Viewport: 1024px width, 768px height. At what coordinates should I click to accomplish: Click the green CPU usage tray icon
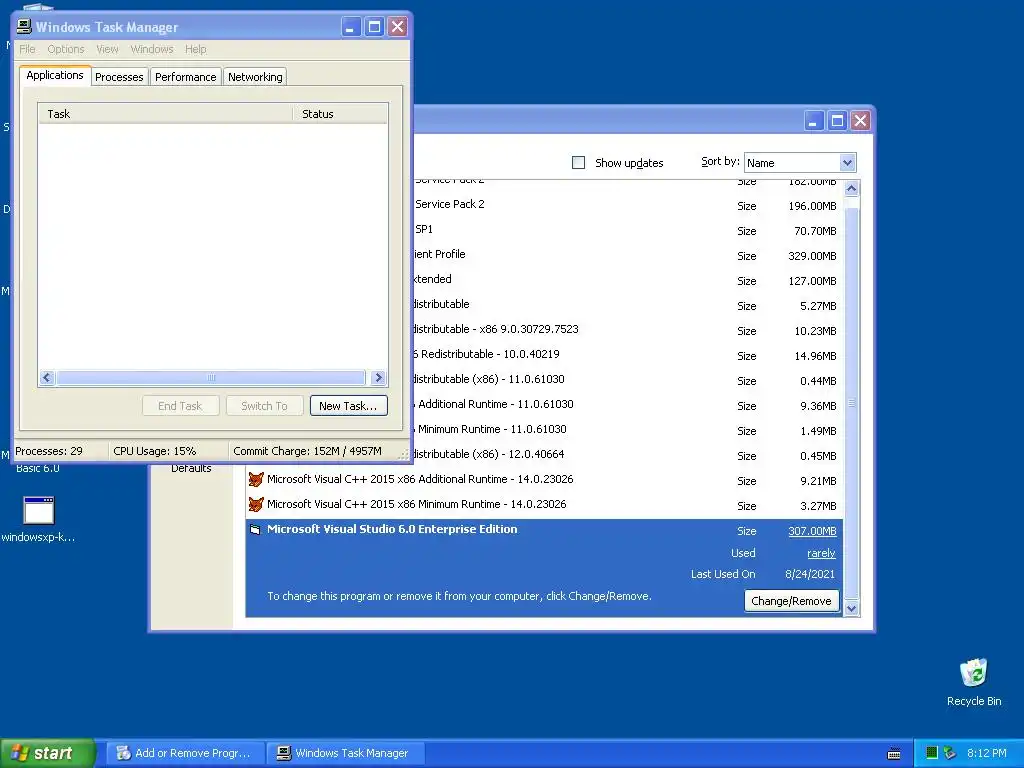(x=932, y=753)
